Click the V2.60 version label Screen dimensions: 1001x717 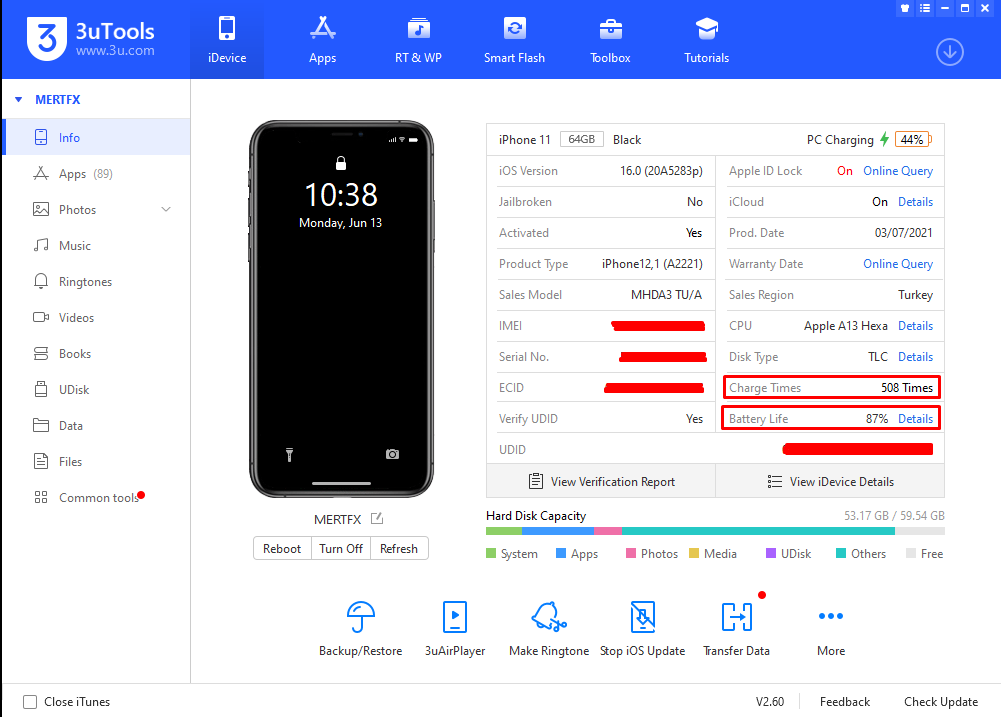[x=770, y=702]
